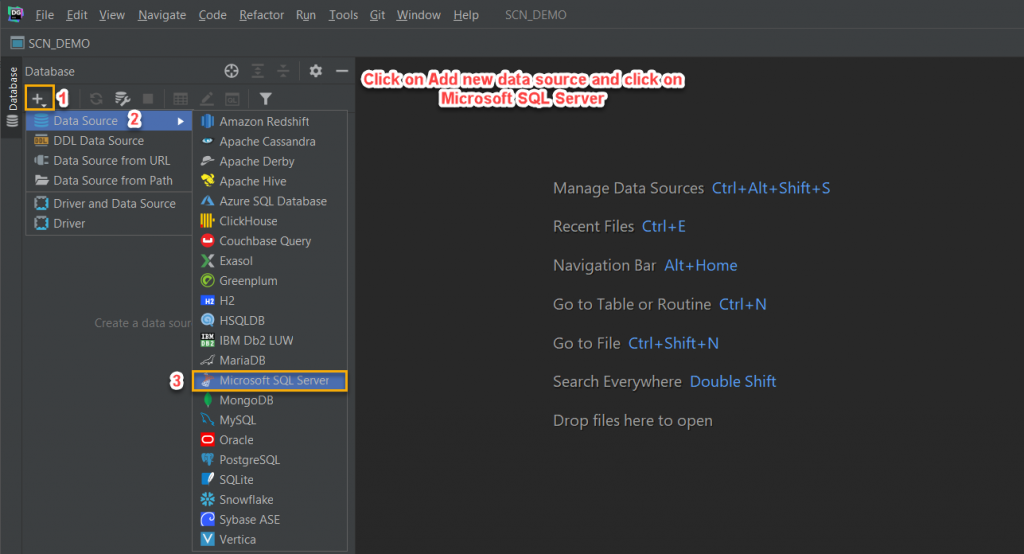This screenshot has width=1024, height=554.
Task: Click the locate crosshair icon in Database header
Action: (231, 71)
